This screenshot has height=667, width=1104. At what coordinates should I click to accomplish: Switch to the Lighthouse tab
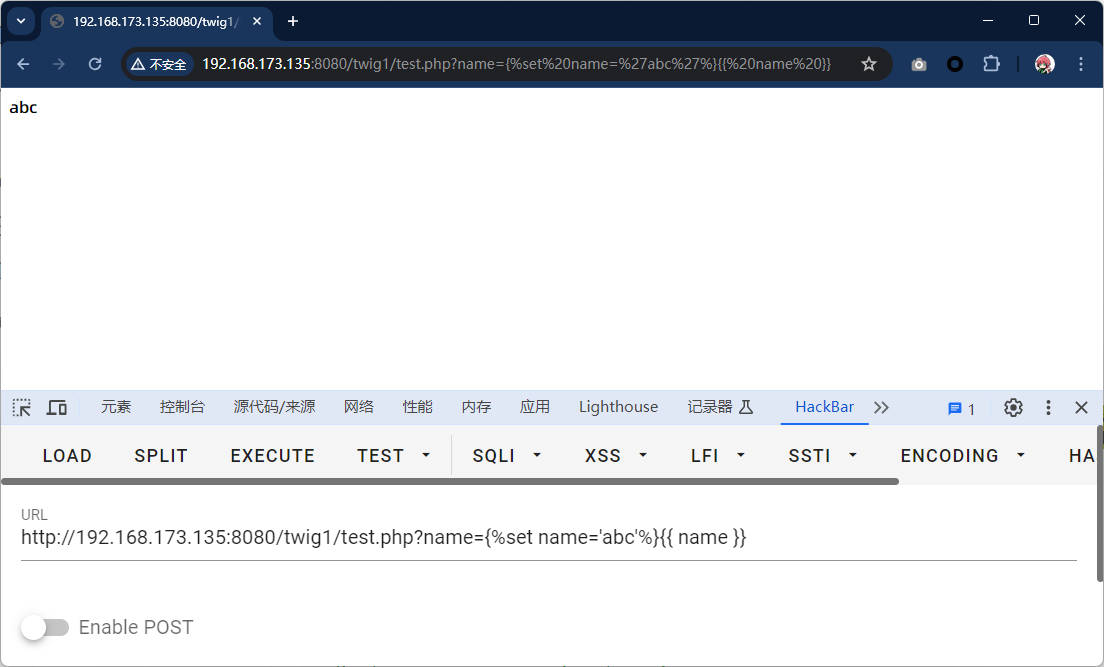[618, 407]
